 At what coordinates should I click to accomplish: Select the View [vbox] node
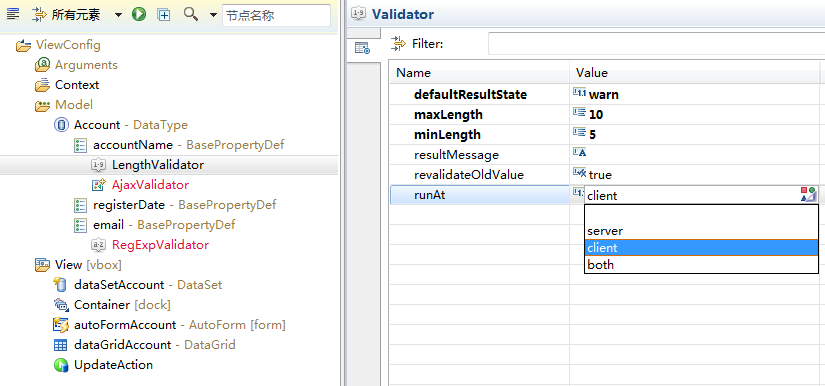click(88, 265)
